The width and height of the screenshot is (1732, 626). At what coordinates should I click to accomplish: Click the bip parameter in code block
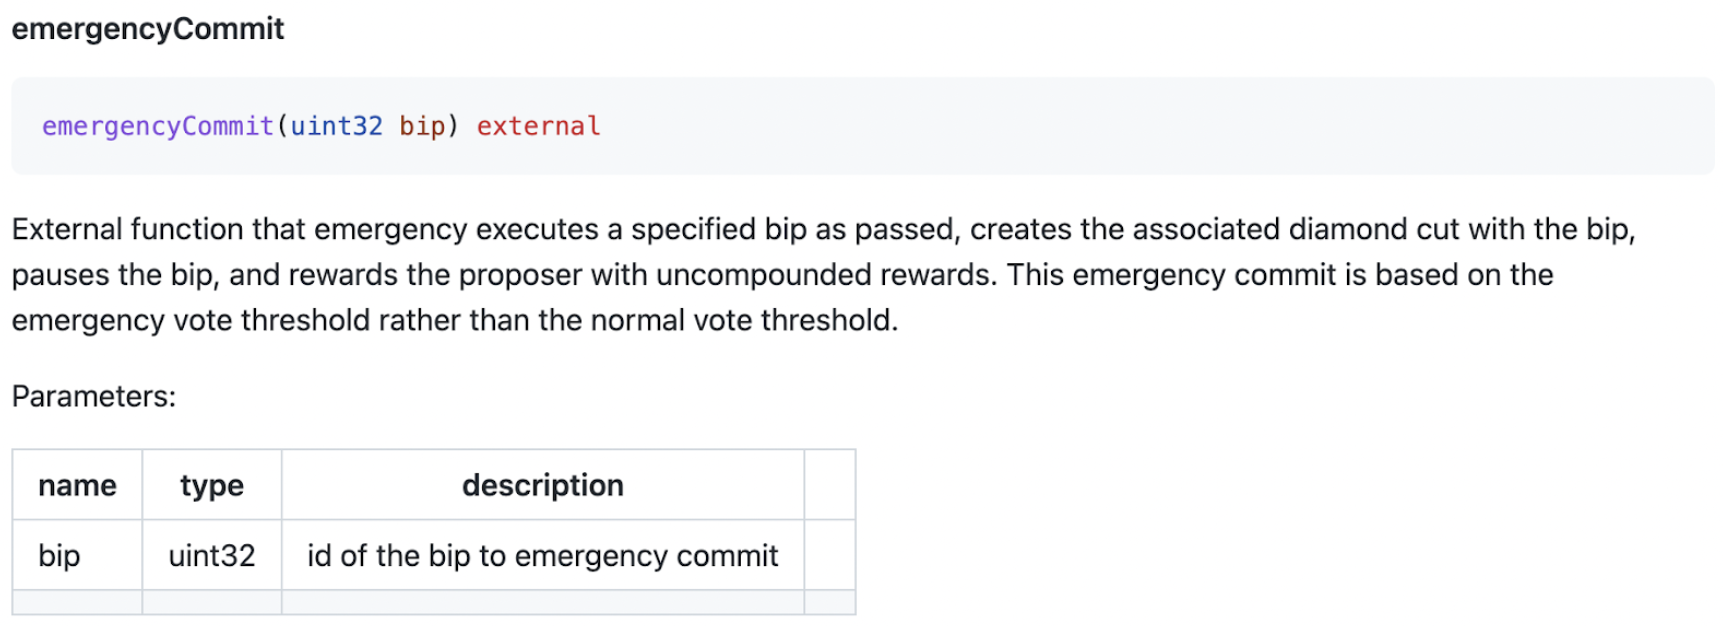tap(421, 126)
